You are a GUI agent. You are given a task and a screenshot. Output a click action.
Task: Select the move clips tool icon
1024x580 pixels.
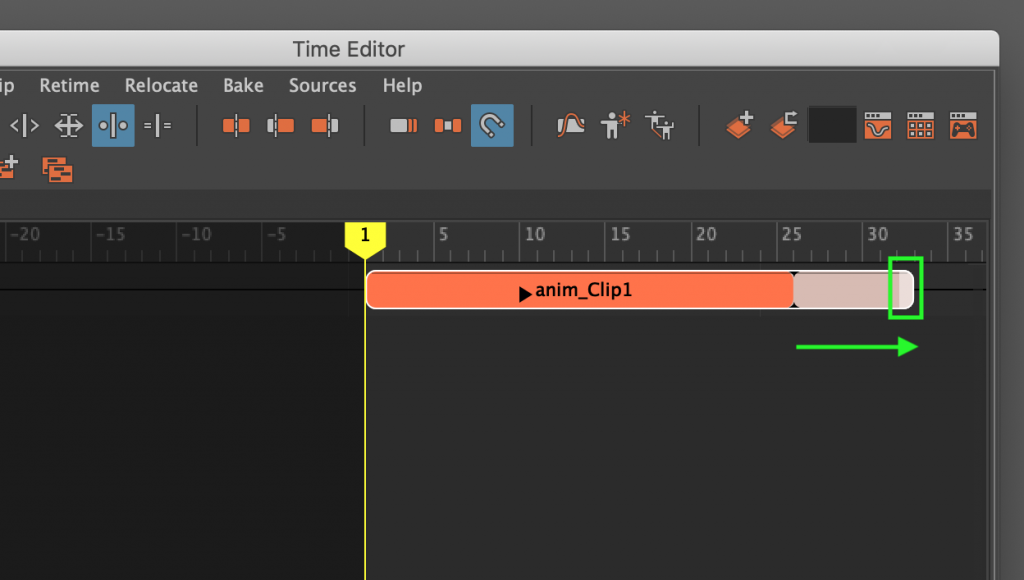tap(68, 125)
